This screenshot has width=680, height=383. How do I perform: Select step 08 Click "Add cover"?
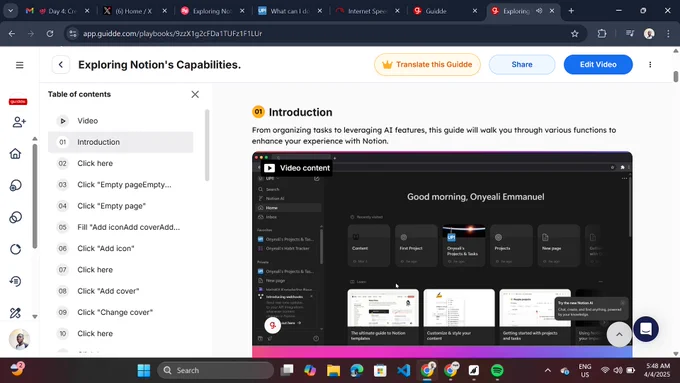[121, 291]
